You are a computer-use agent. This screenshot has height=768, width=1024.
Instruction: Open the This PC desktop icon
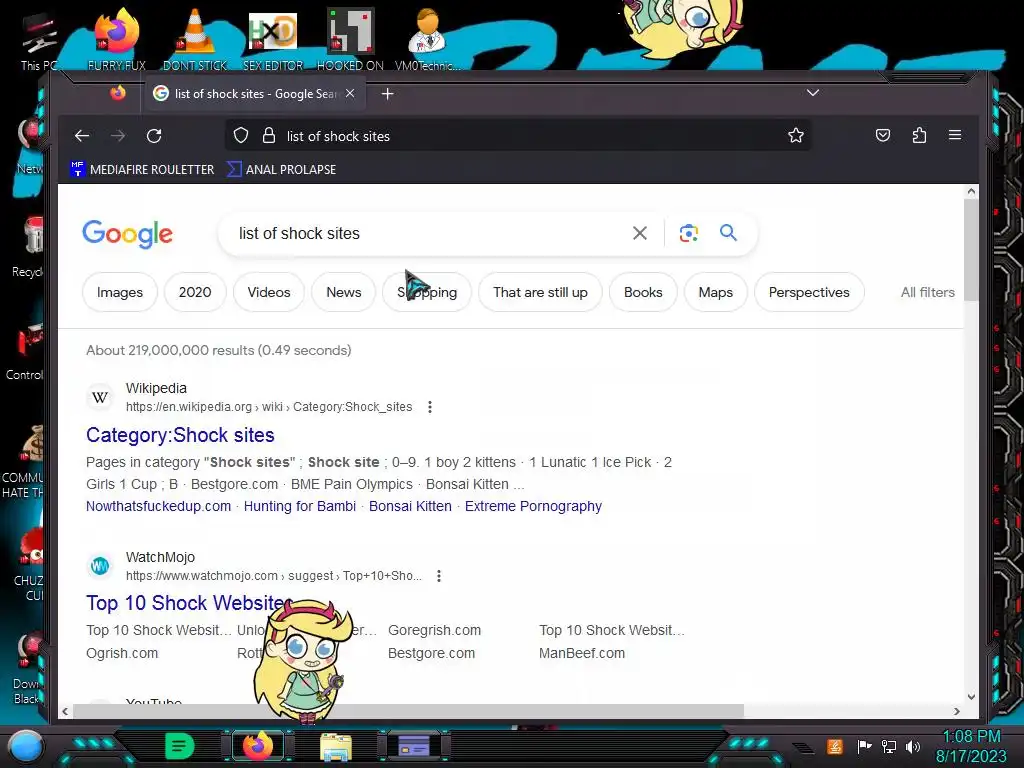coord(38,40)
